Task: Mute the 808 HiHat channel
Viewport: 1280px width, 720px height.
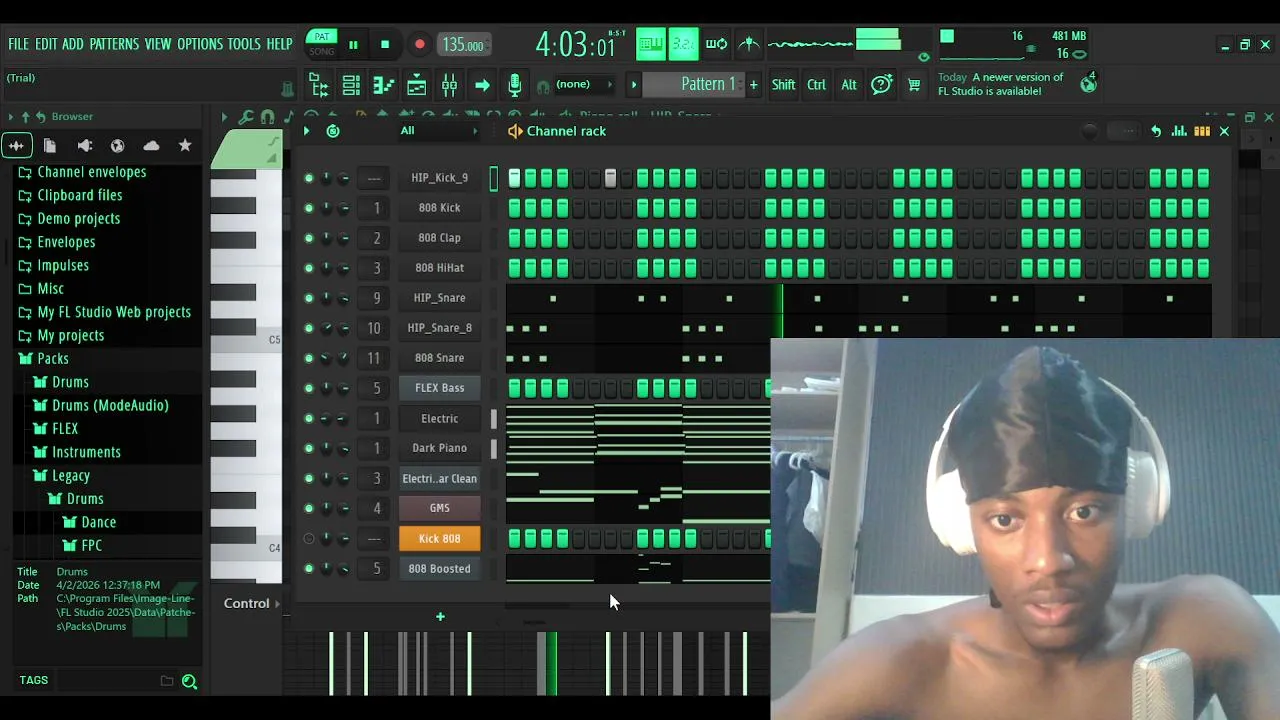Action: point(309,268)
